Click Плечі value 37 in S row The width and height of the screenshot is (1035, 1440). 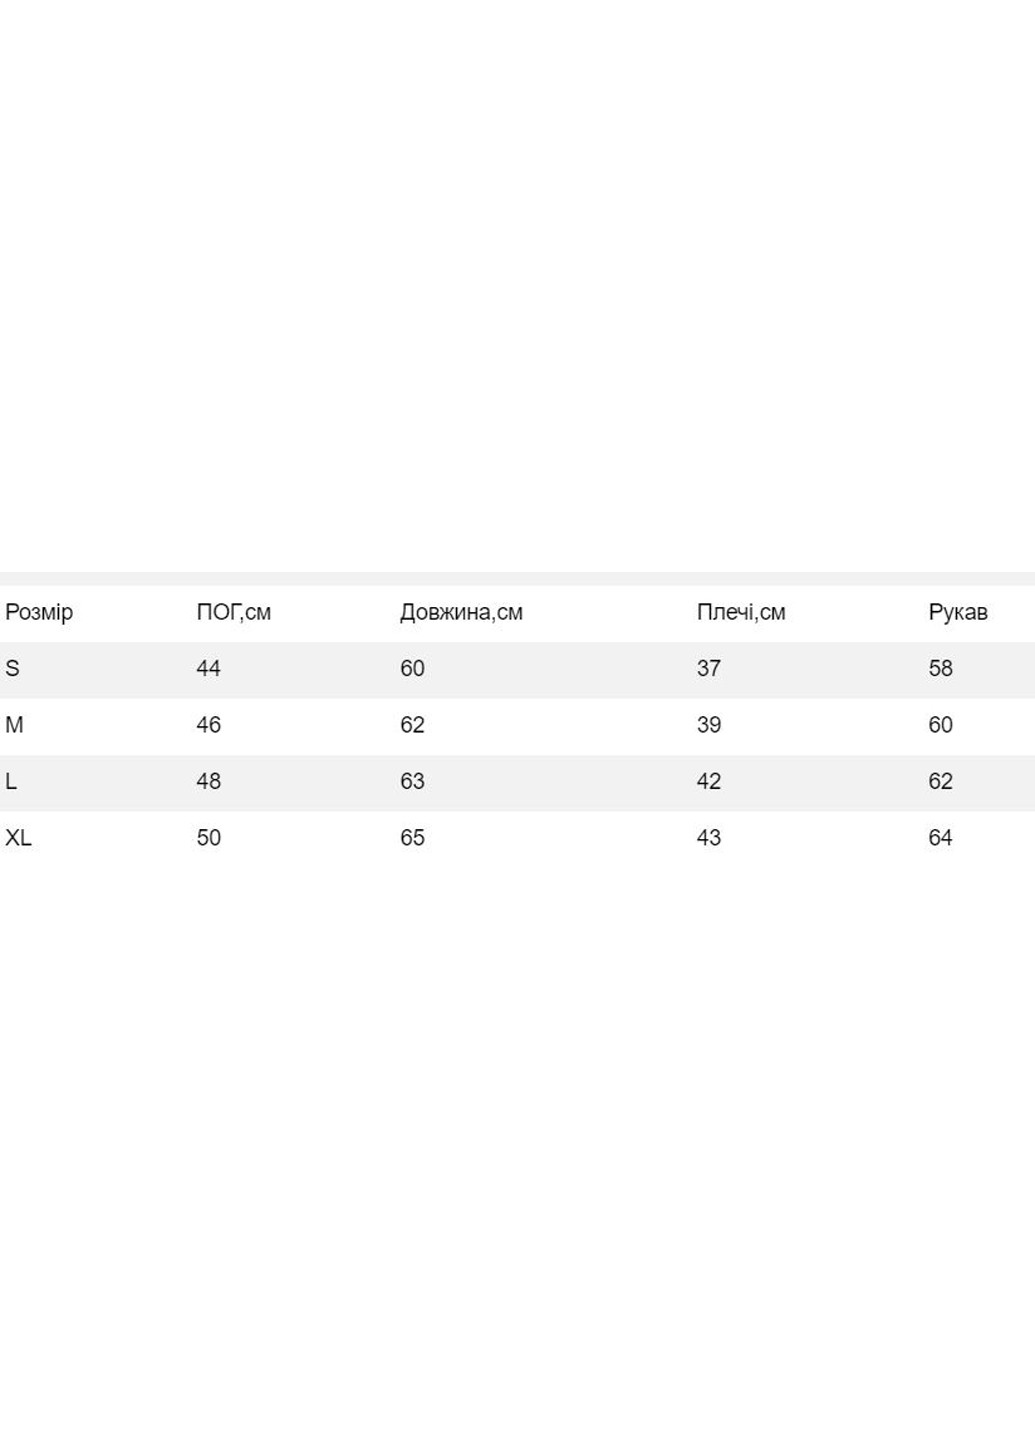pos(708,668)
